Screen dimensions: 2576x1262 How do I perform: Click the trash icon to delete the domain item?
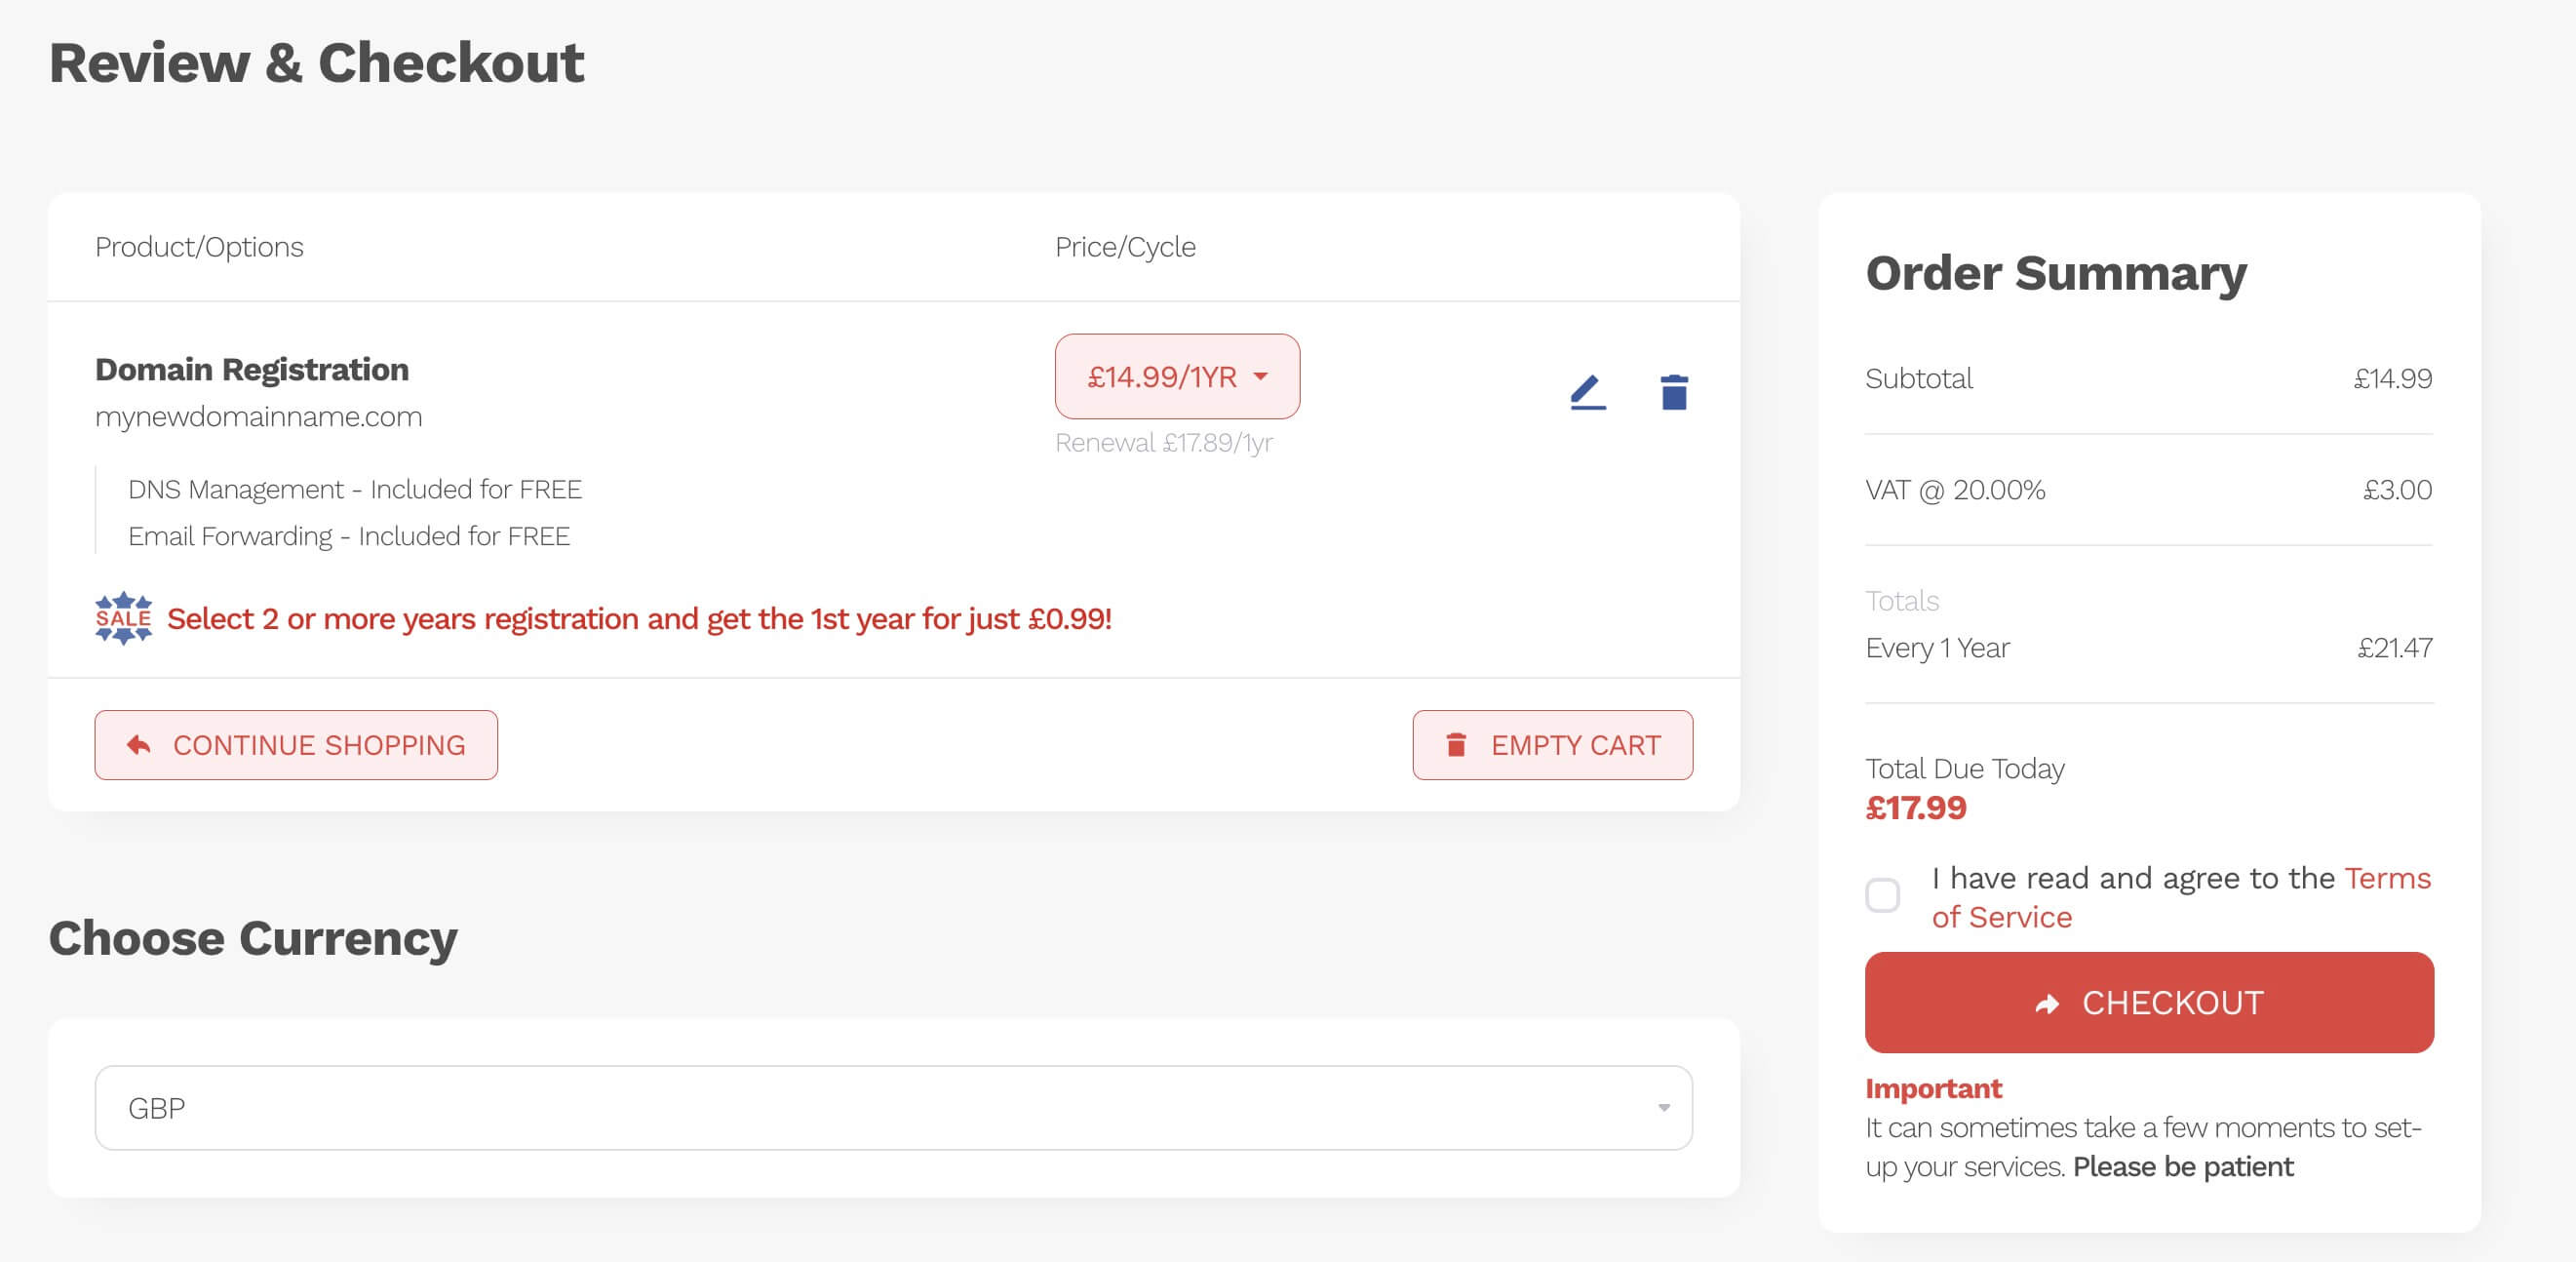pyautogui.click(x=1673, y=392)
